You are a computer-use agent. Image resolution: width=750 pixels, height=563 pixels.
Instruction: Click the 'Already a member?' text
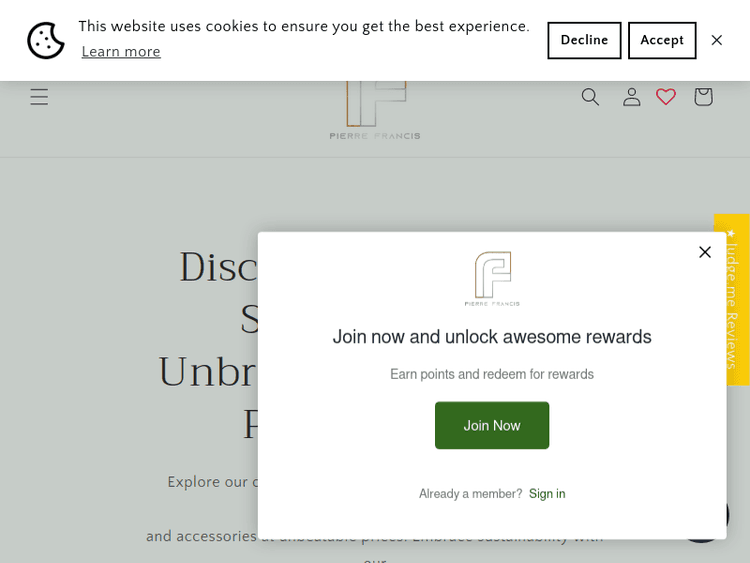[470, 494]
